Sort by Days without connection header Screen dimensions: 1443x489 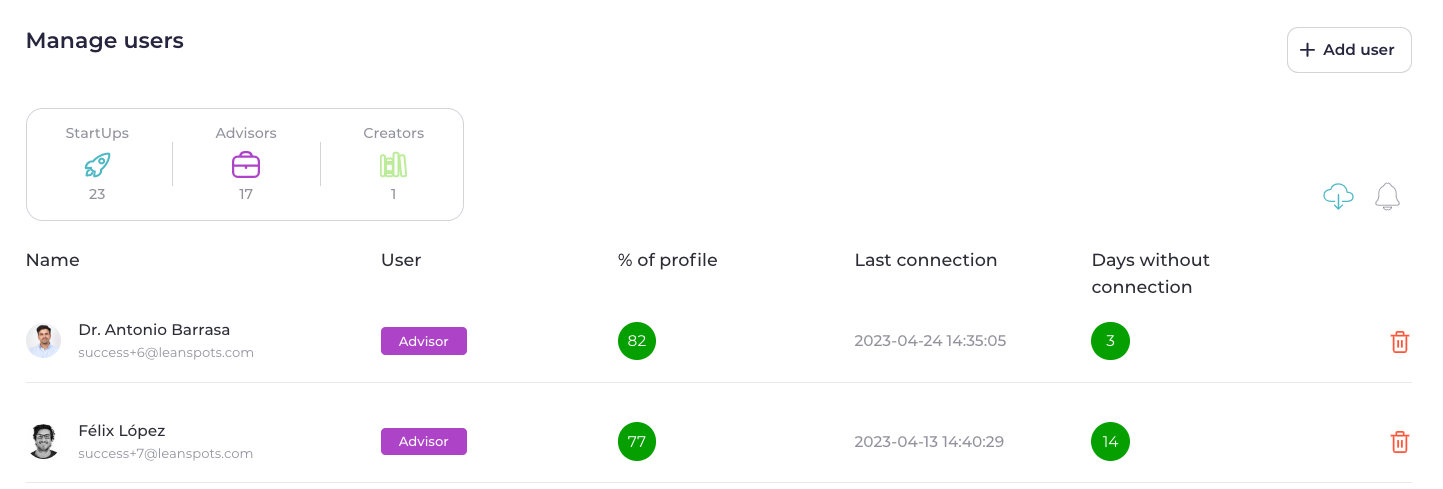click(x=1151, y=273)
